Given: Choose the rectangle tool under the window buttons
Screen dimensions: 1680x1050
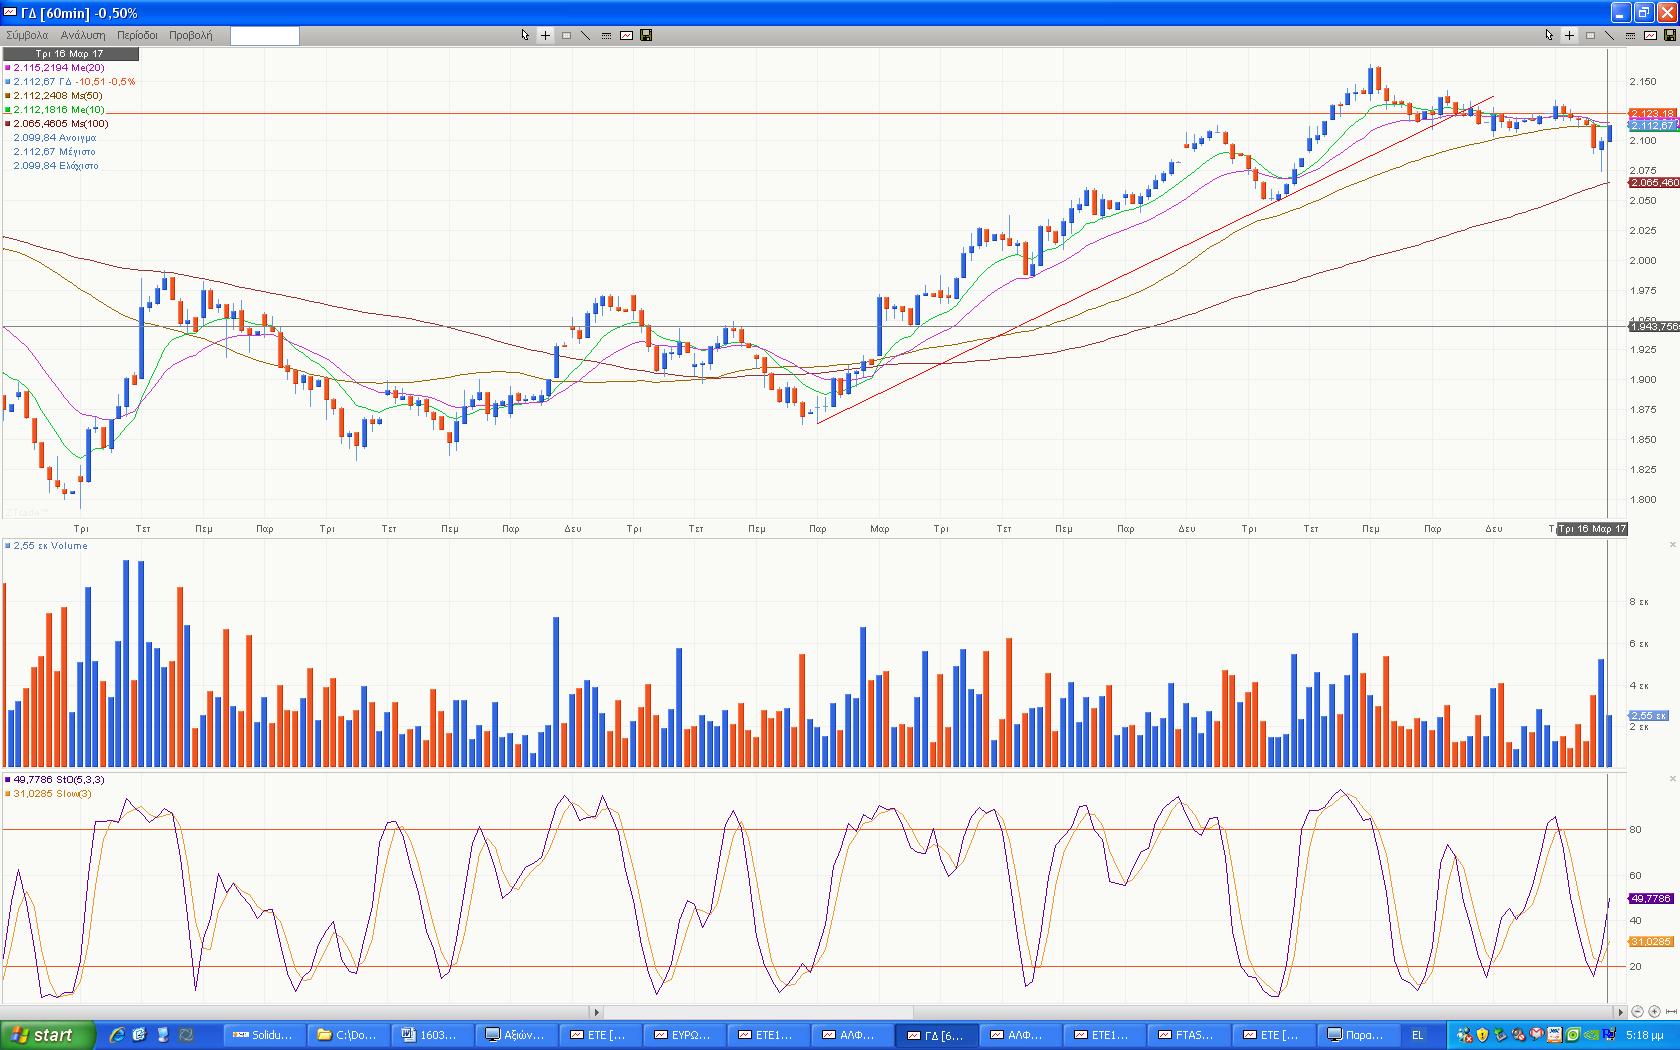Looking at the screenshot, I should coord(1590,35).
